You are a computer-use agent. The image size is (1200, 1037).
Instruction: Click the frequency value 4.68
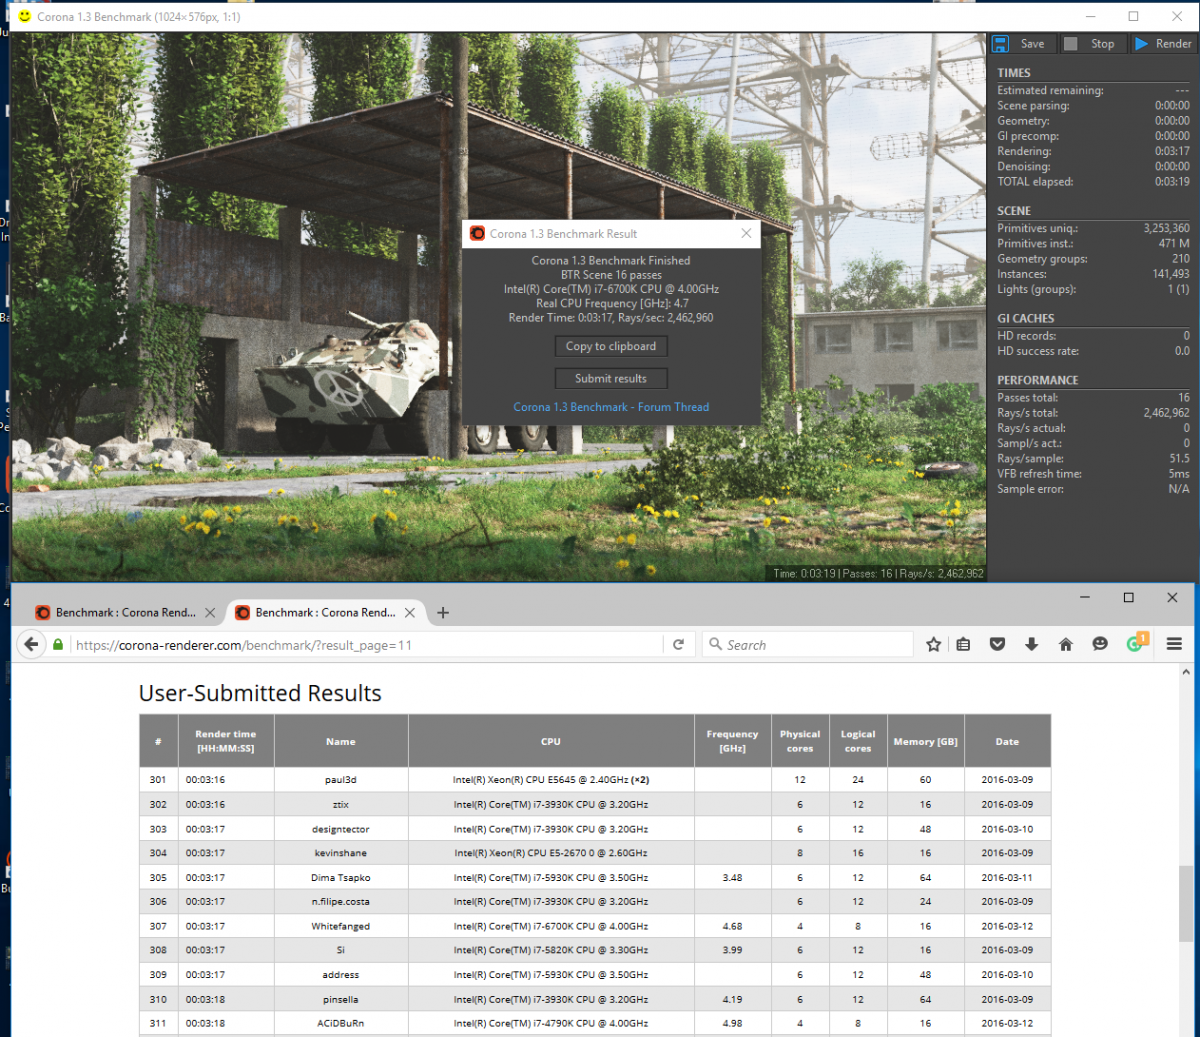[733, 926]
